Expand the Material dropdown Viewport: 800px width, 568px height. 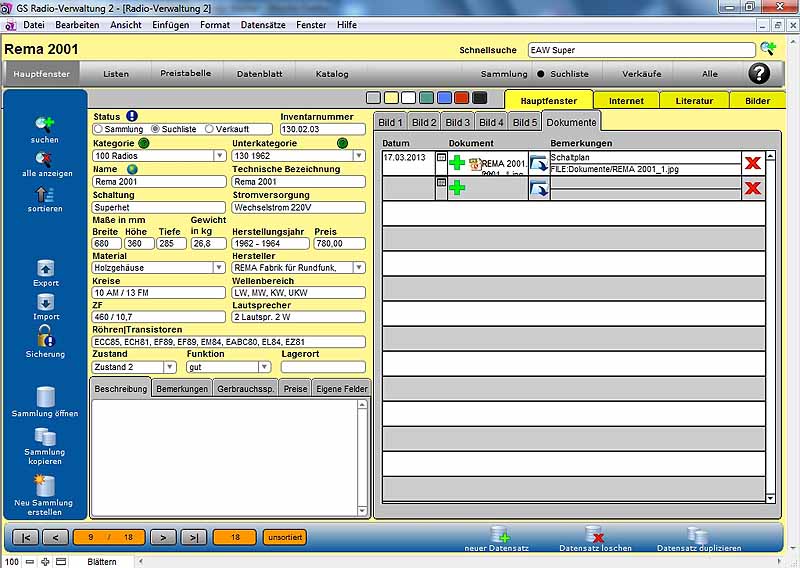[x=219, y=268]
